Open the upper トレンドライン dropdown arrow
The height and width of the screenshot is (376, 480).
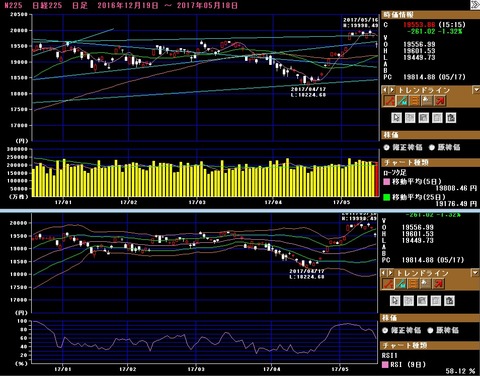point(476,90)
